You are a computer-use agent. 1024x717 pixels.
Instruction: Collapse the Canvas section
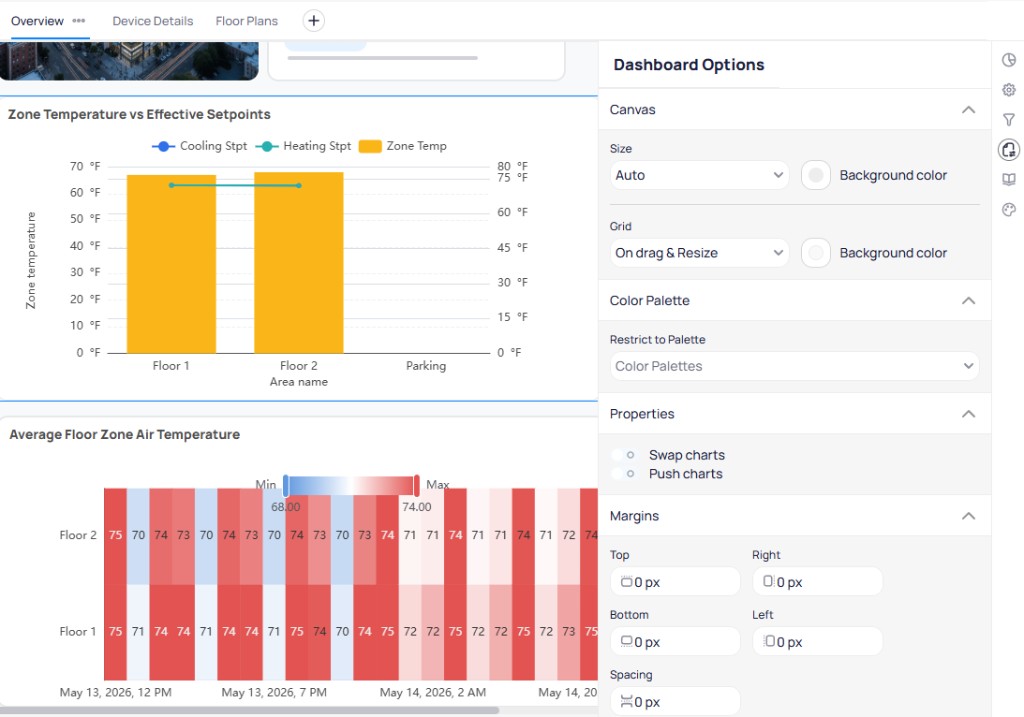(x=968, y=110)
